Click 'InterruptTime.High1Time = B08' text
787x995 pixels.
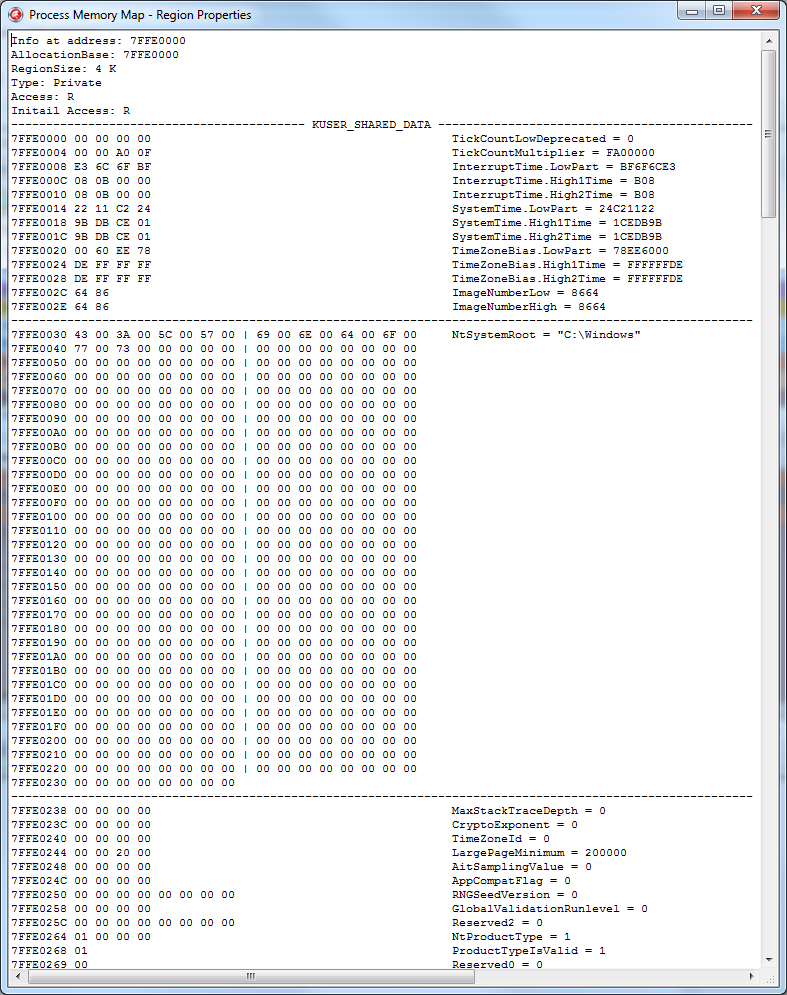click(x=553, y=180)
